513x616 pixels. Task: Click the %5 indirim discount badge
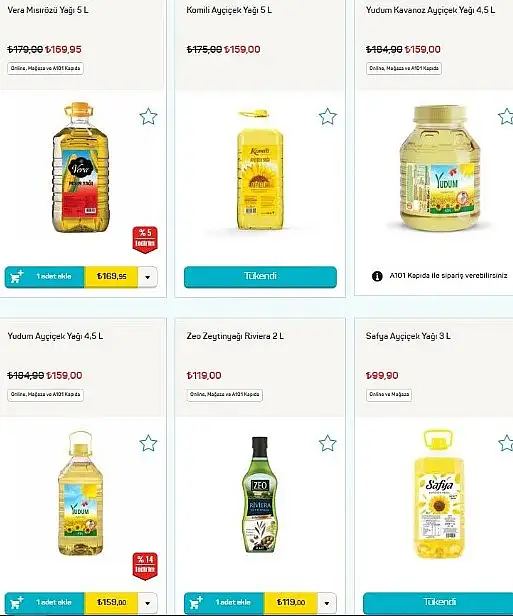tap(145, 240)
